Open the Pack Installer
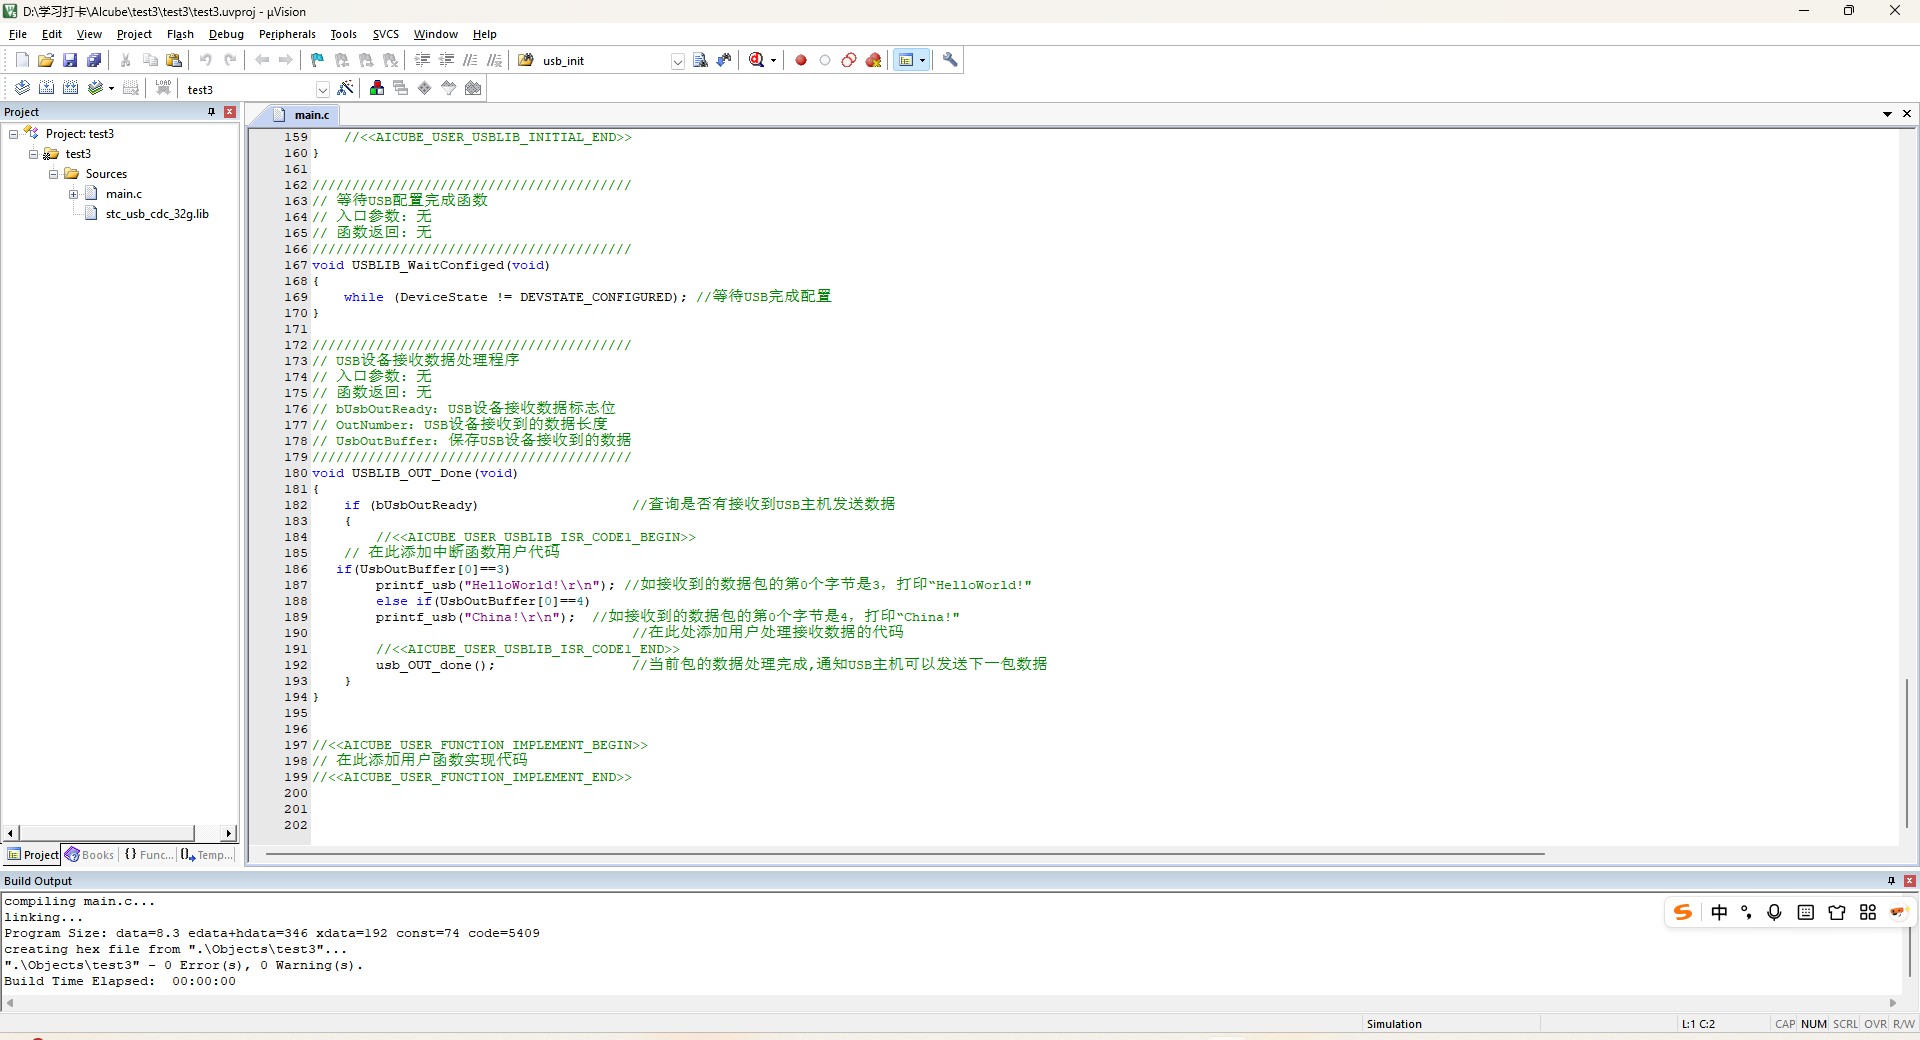 473,88
